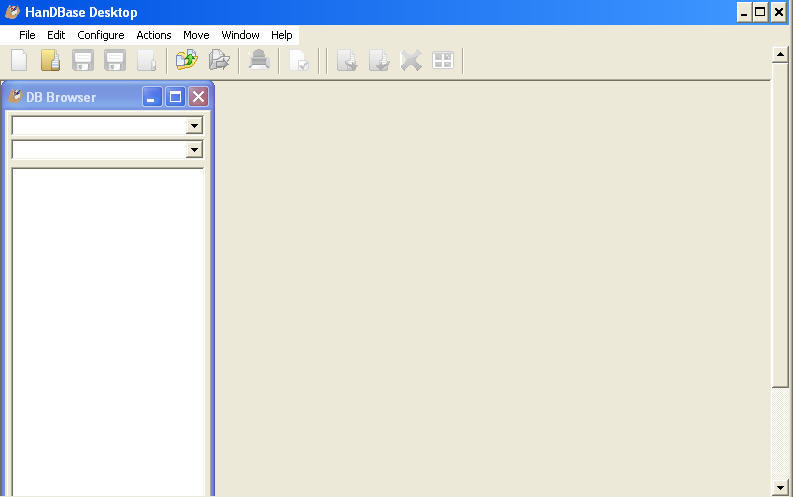
Task: Click the grid view toolbar icon
Action: [x=442, y=60]
